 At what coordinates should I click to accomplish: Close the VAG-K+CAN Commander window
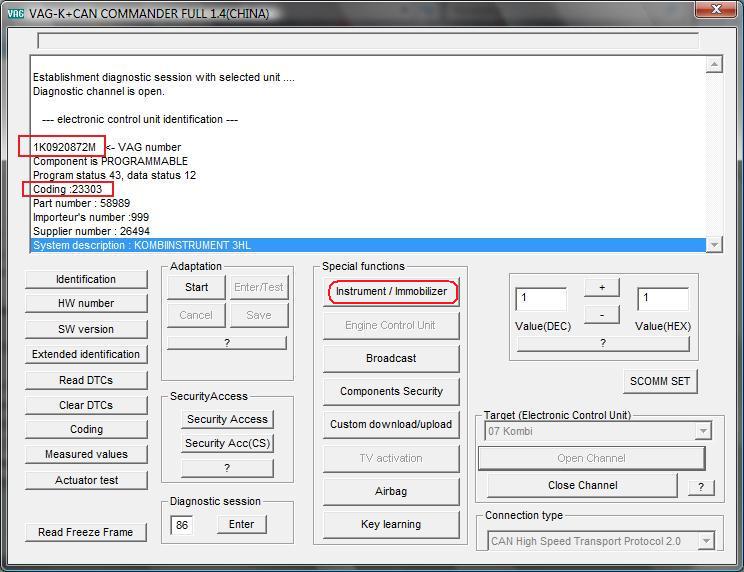(716, 9)
